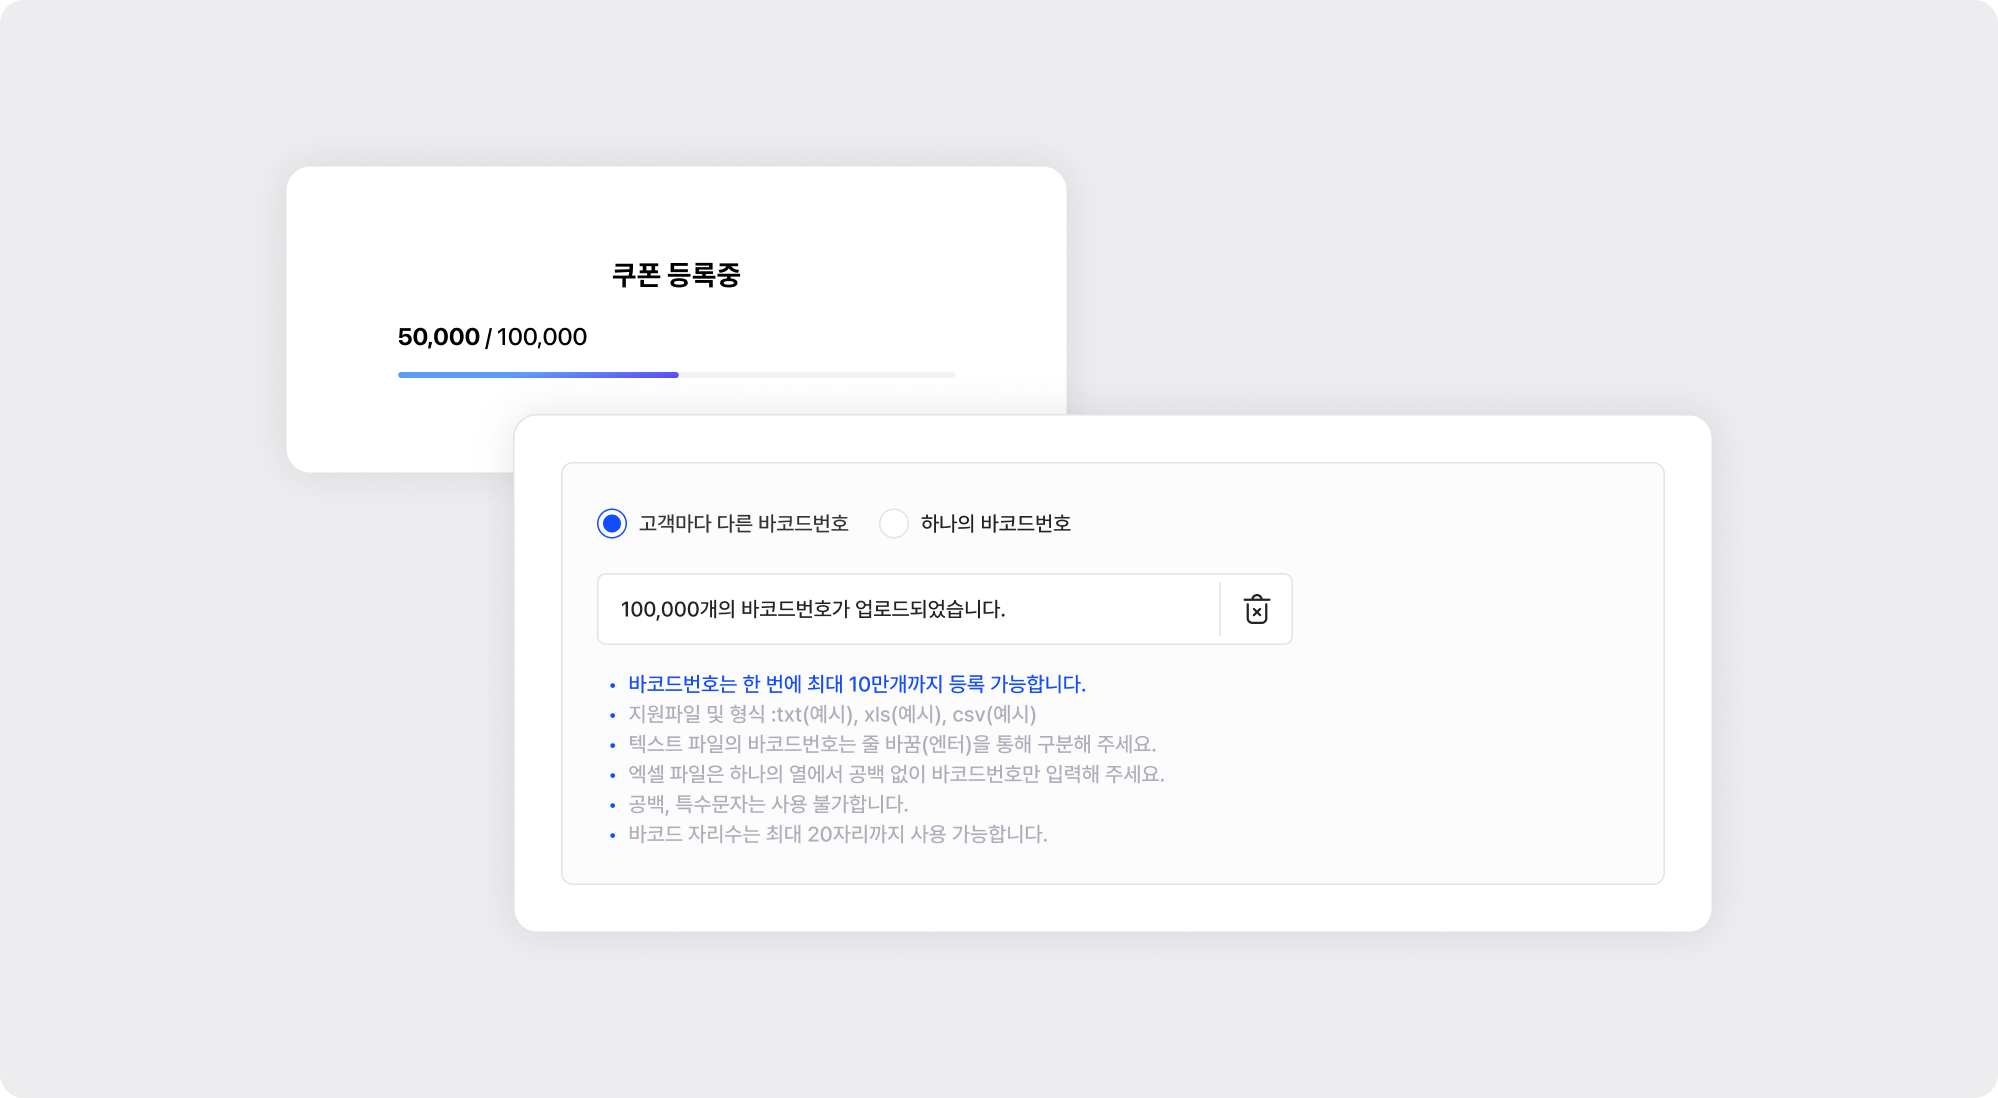Click the 텍스트 파일 줄 바꿈 guideline line
This screenshot has height=1098, width=1998.
click(891, 744)
